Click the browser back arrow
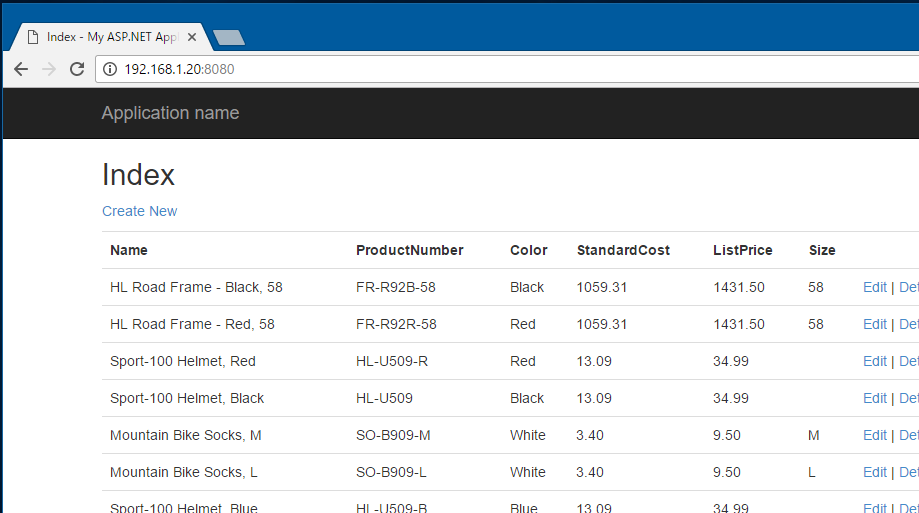919x513 pixels. point(21,69)
